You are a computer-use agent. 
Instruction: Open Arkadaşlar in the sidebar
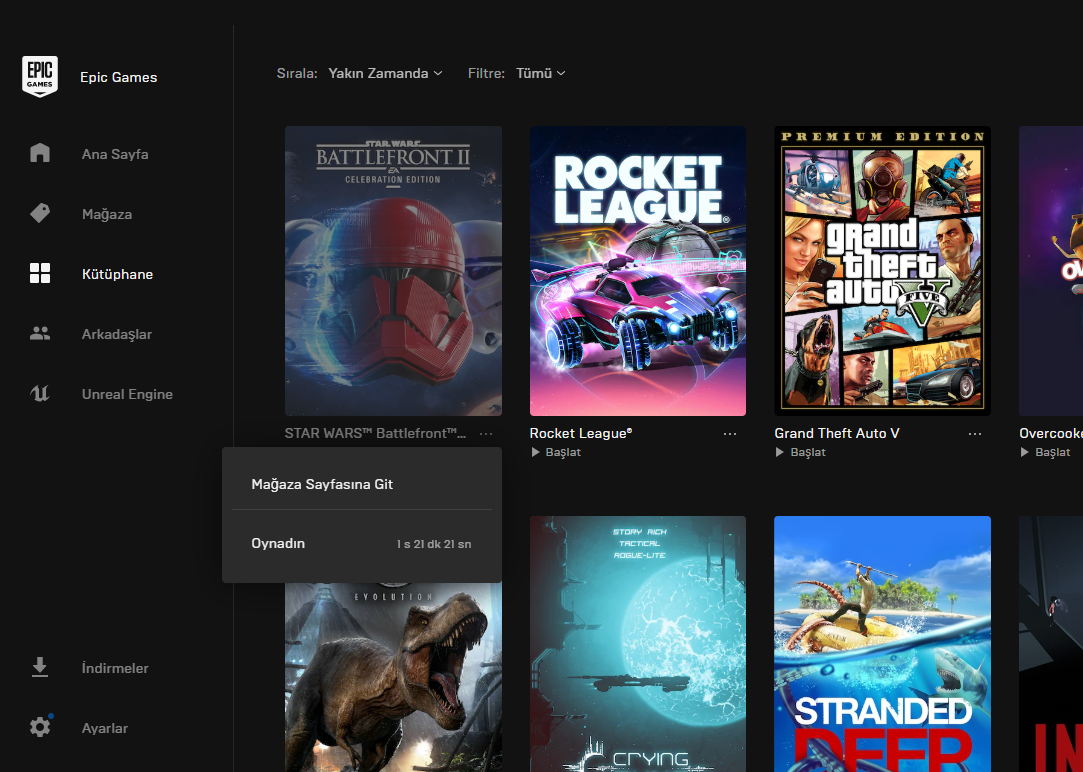[117, 334]
